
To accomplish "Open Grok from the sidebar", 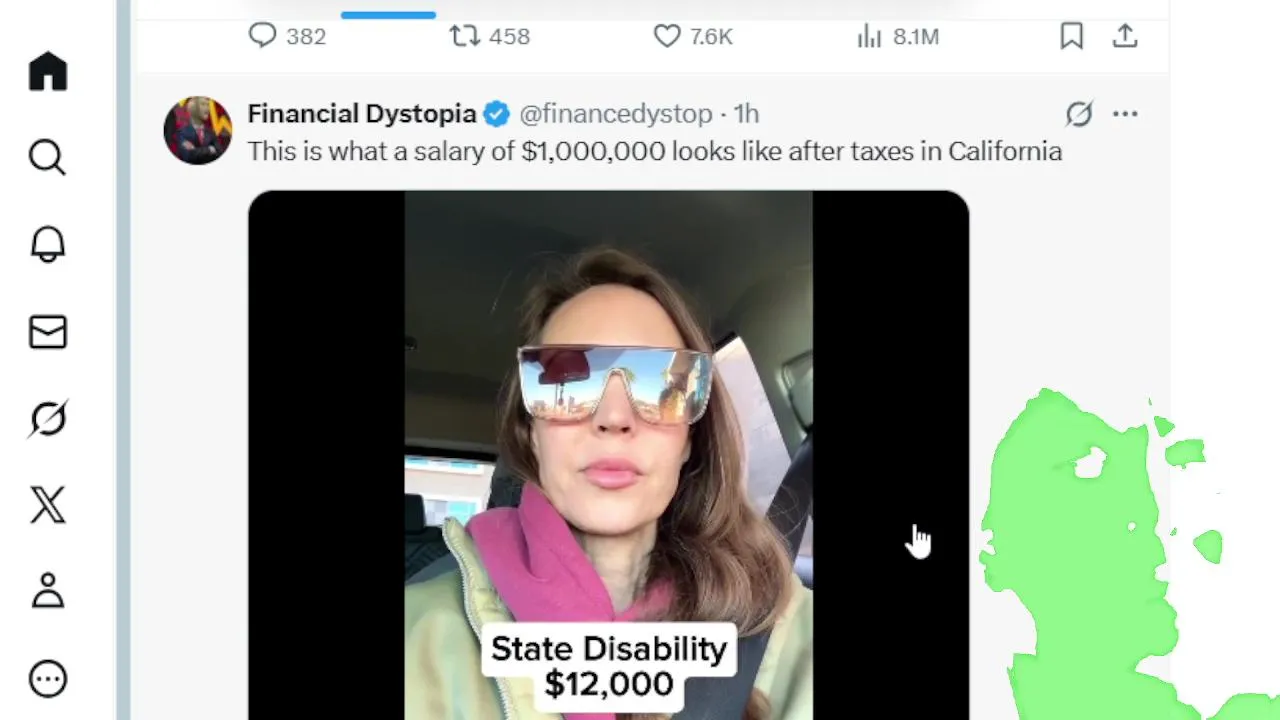I will [47, 419].
